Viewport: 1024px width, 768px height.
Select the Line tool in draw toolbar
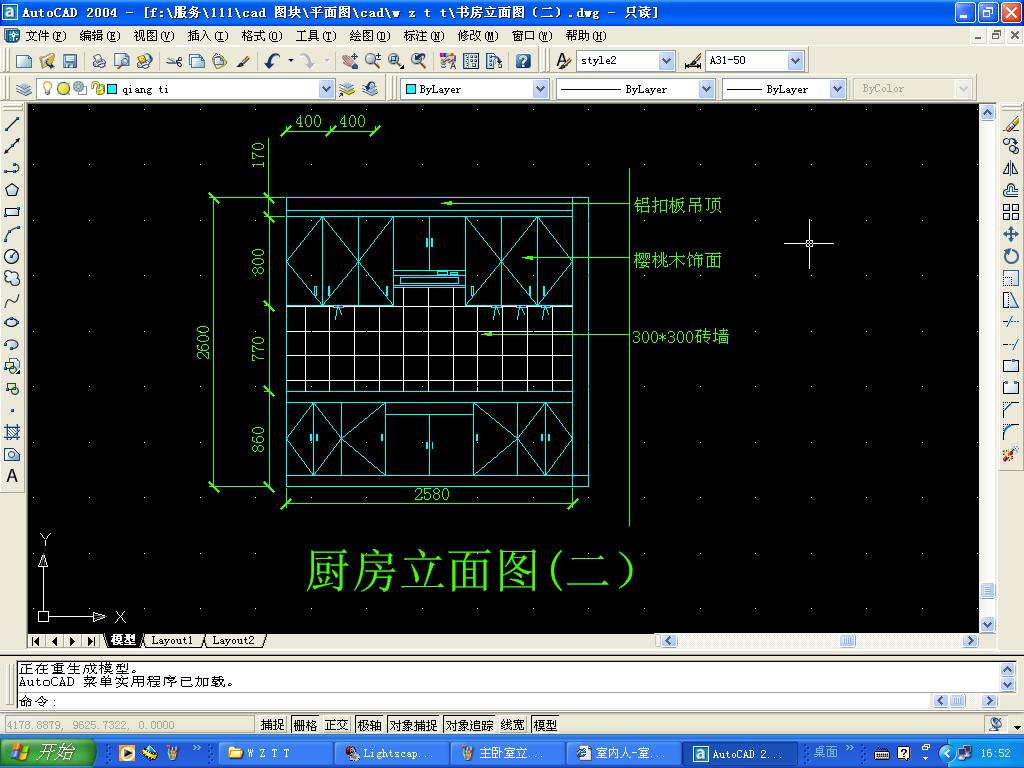point(12,123)
